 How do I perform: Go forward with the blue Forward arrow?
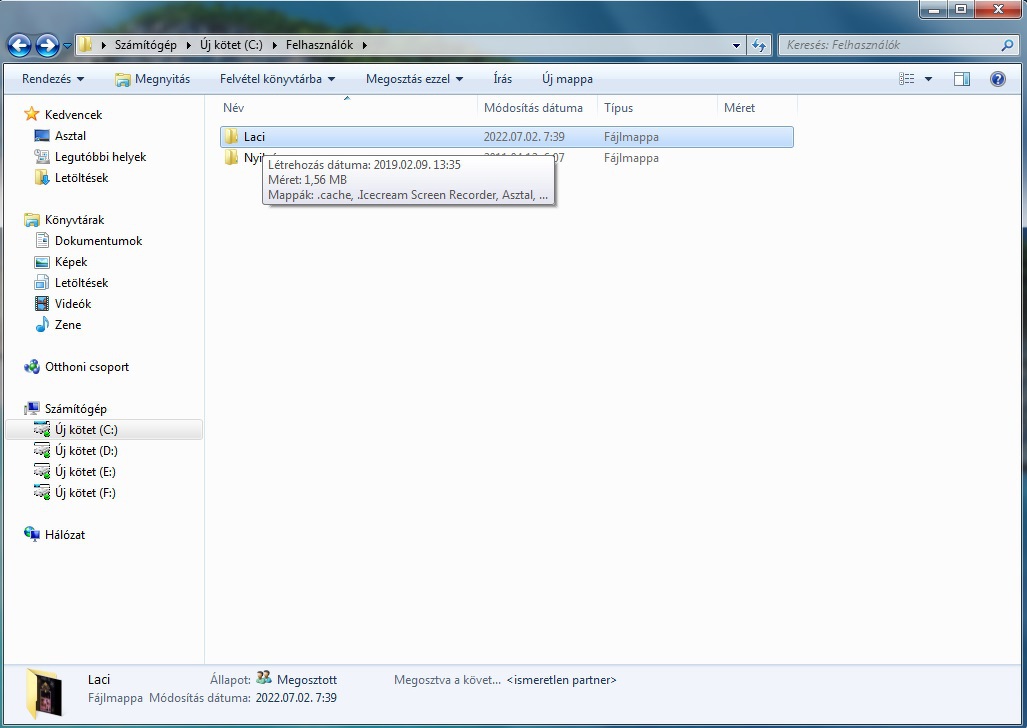pos(47,45)
